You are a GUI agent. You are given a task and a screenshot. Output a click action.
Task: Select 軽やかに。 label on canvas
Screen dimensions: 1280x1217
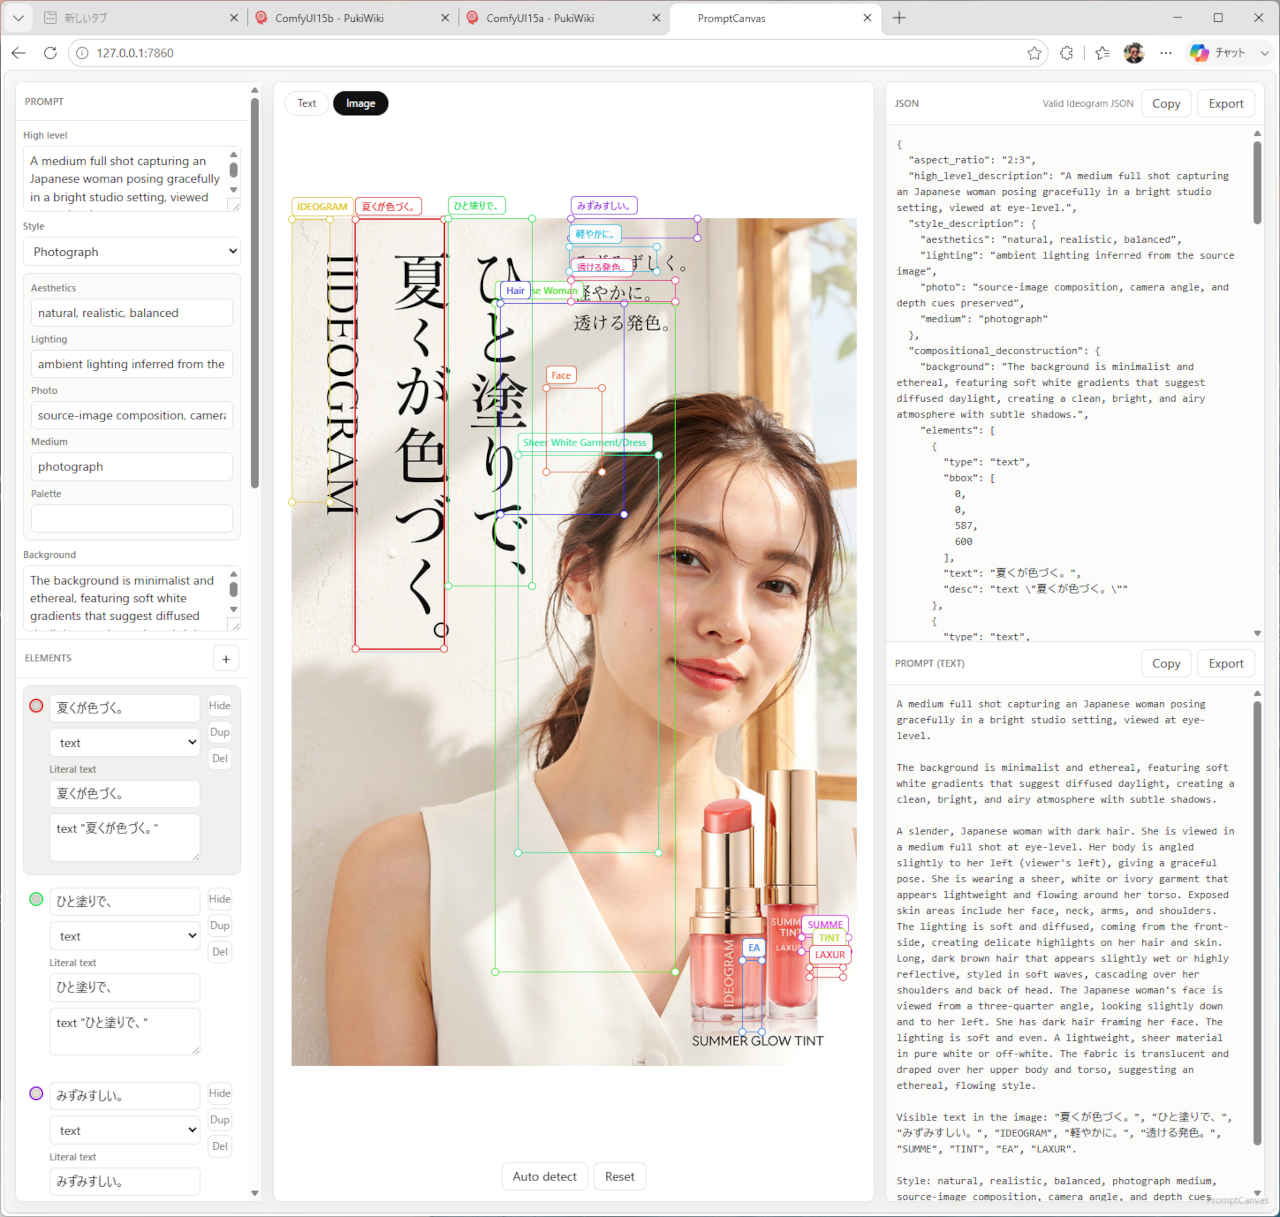coord(595,234)
